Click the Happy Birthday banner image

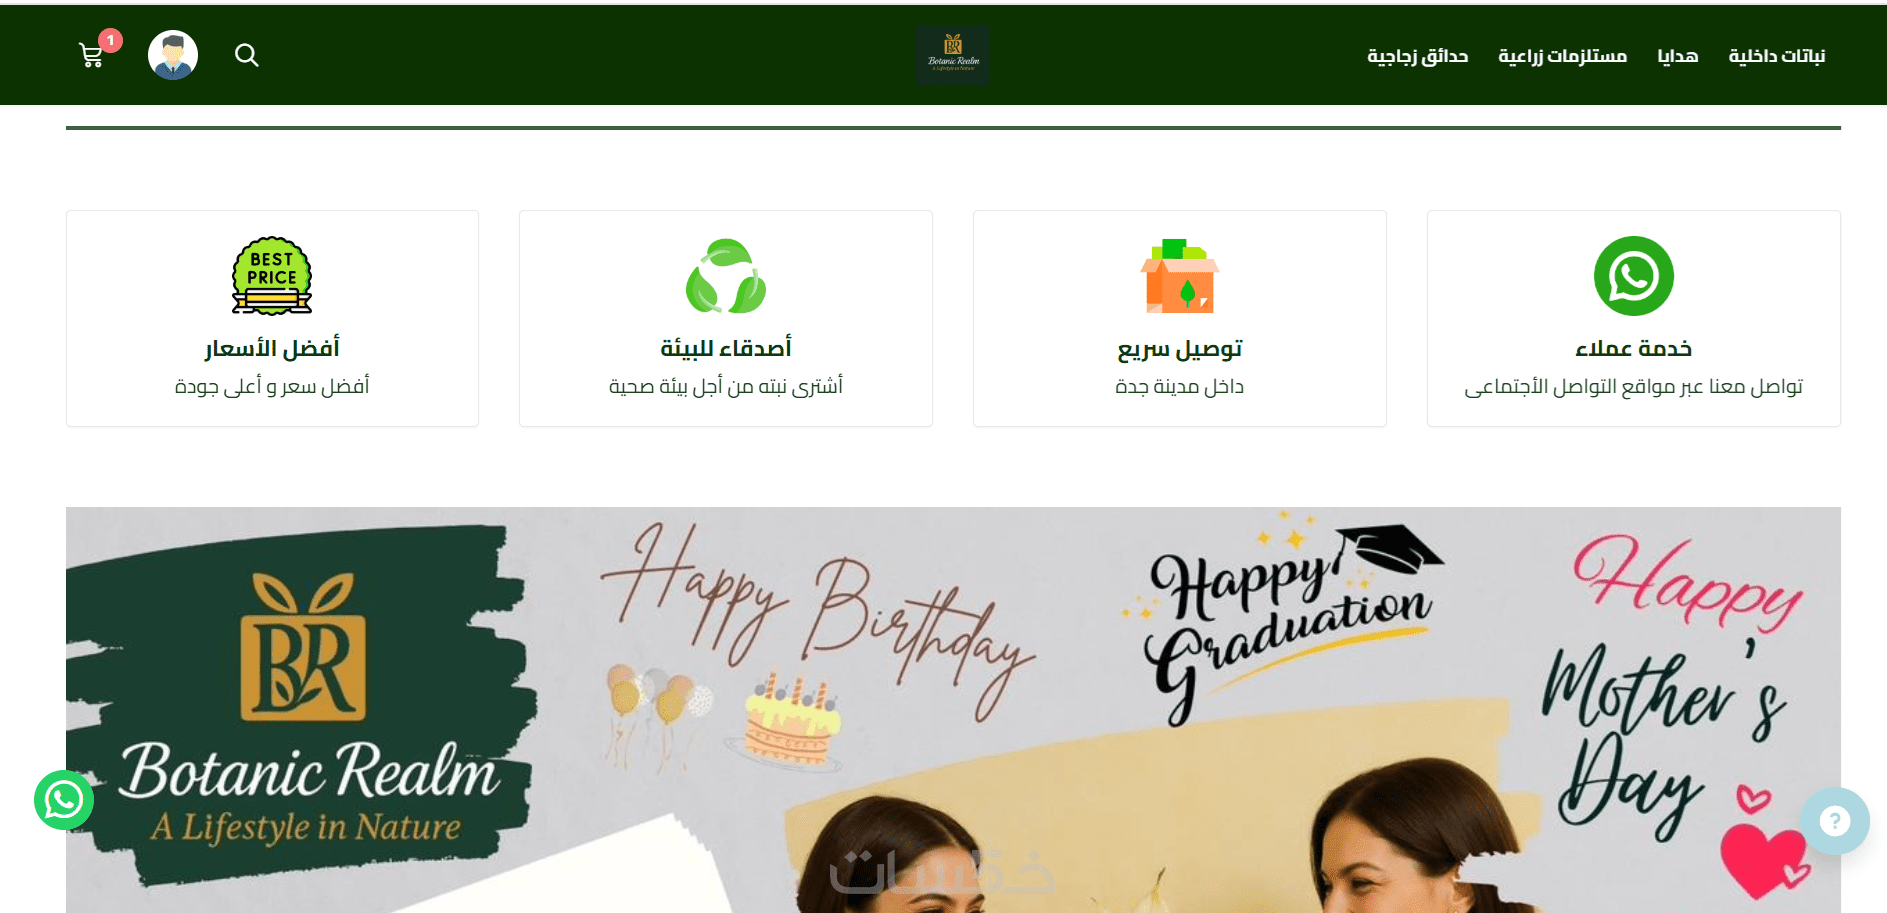(x=953, y=710)
